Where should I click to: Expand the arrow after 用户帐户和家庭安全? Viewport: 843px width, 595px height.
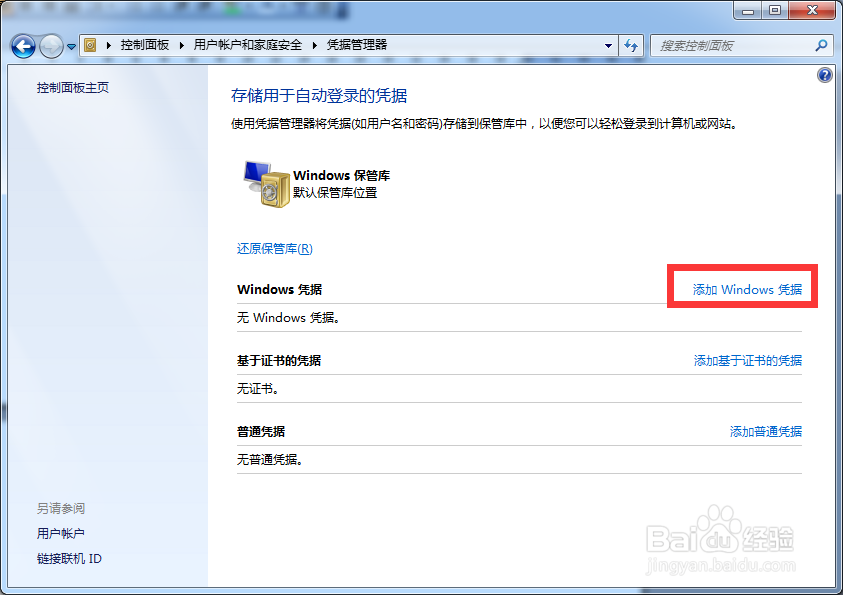pos(315,45)
